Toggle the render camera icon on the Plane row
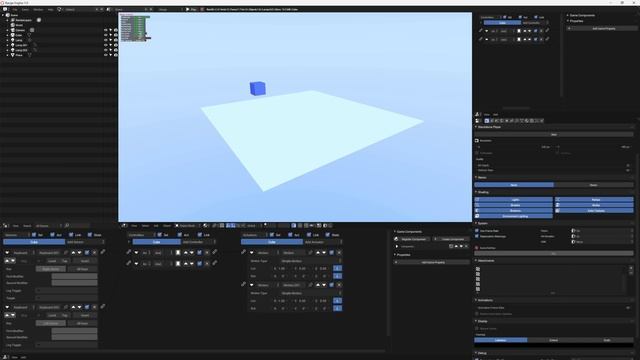The width and height of the screenshot is (640, 360). tap(116, 55)
